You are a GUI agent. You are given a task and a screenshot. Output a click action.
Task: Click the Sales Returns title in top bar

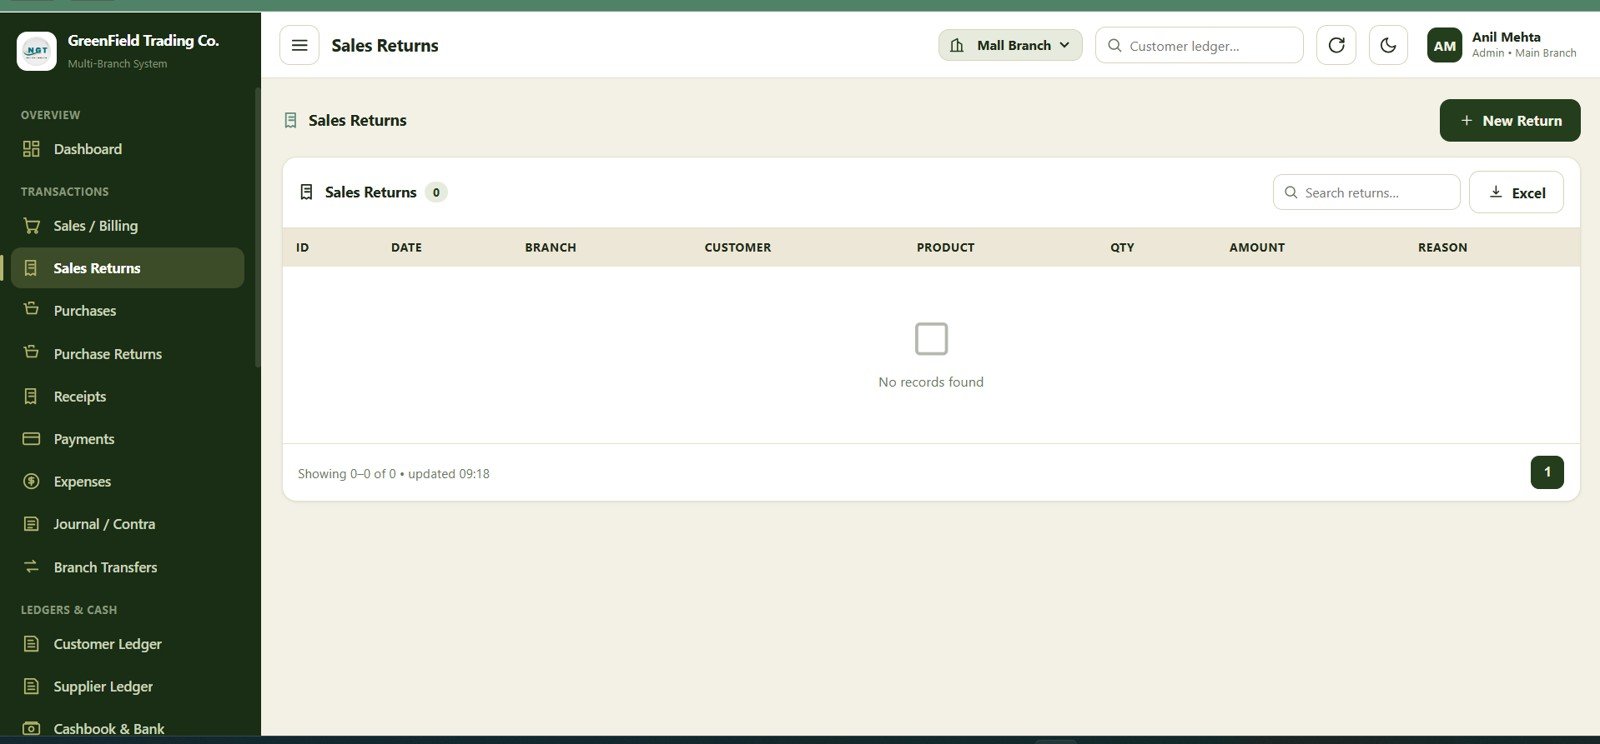pos(385,45)
